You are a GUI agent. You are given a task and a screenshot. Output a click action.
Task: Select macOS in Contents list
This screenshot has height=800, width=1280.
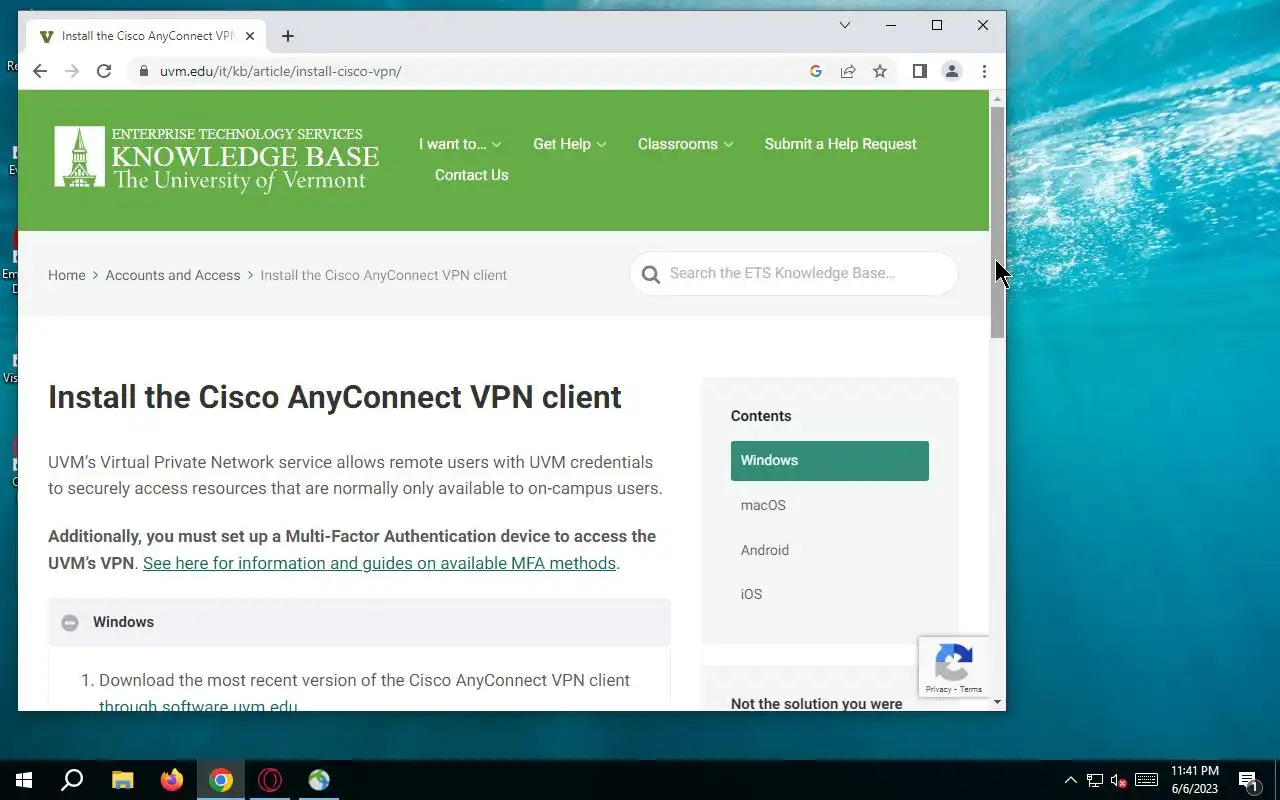[x=763, y=505]
